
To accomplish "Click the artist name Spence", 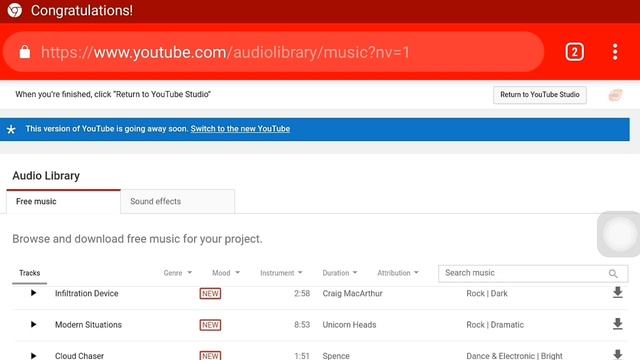I will 336,356.
